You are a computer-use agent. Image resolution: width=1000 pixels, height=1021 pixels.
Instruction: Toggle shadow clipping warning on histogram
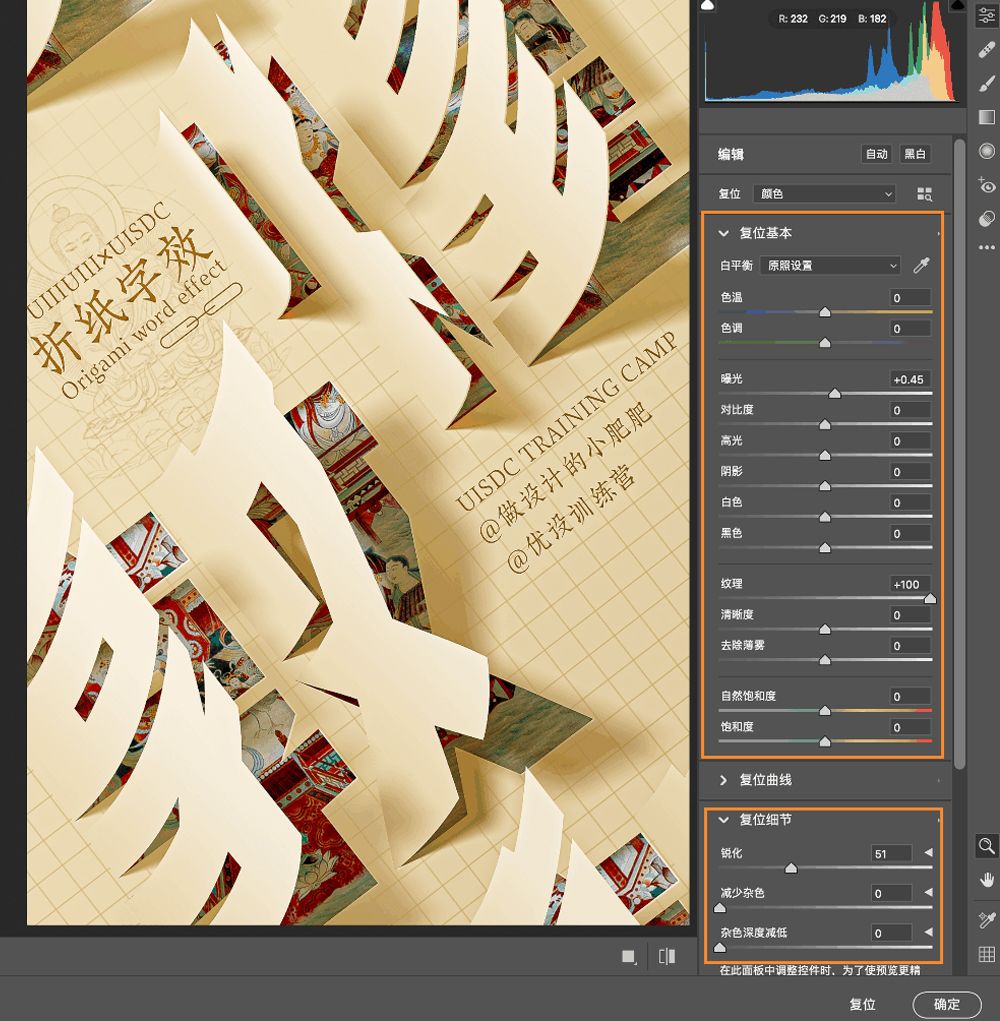click(x=708, y=6)
